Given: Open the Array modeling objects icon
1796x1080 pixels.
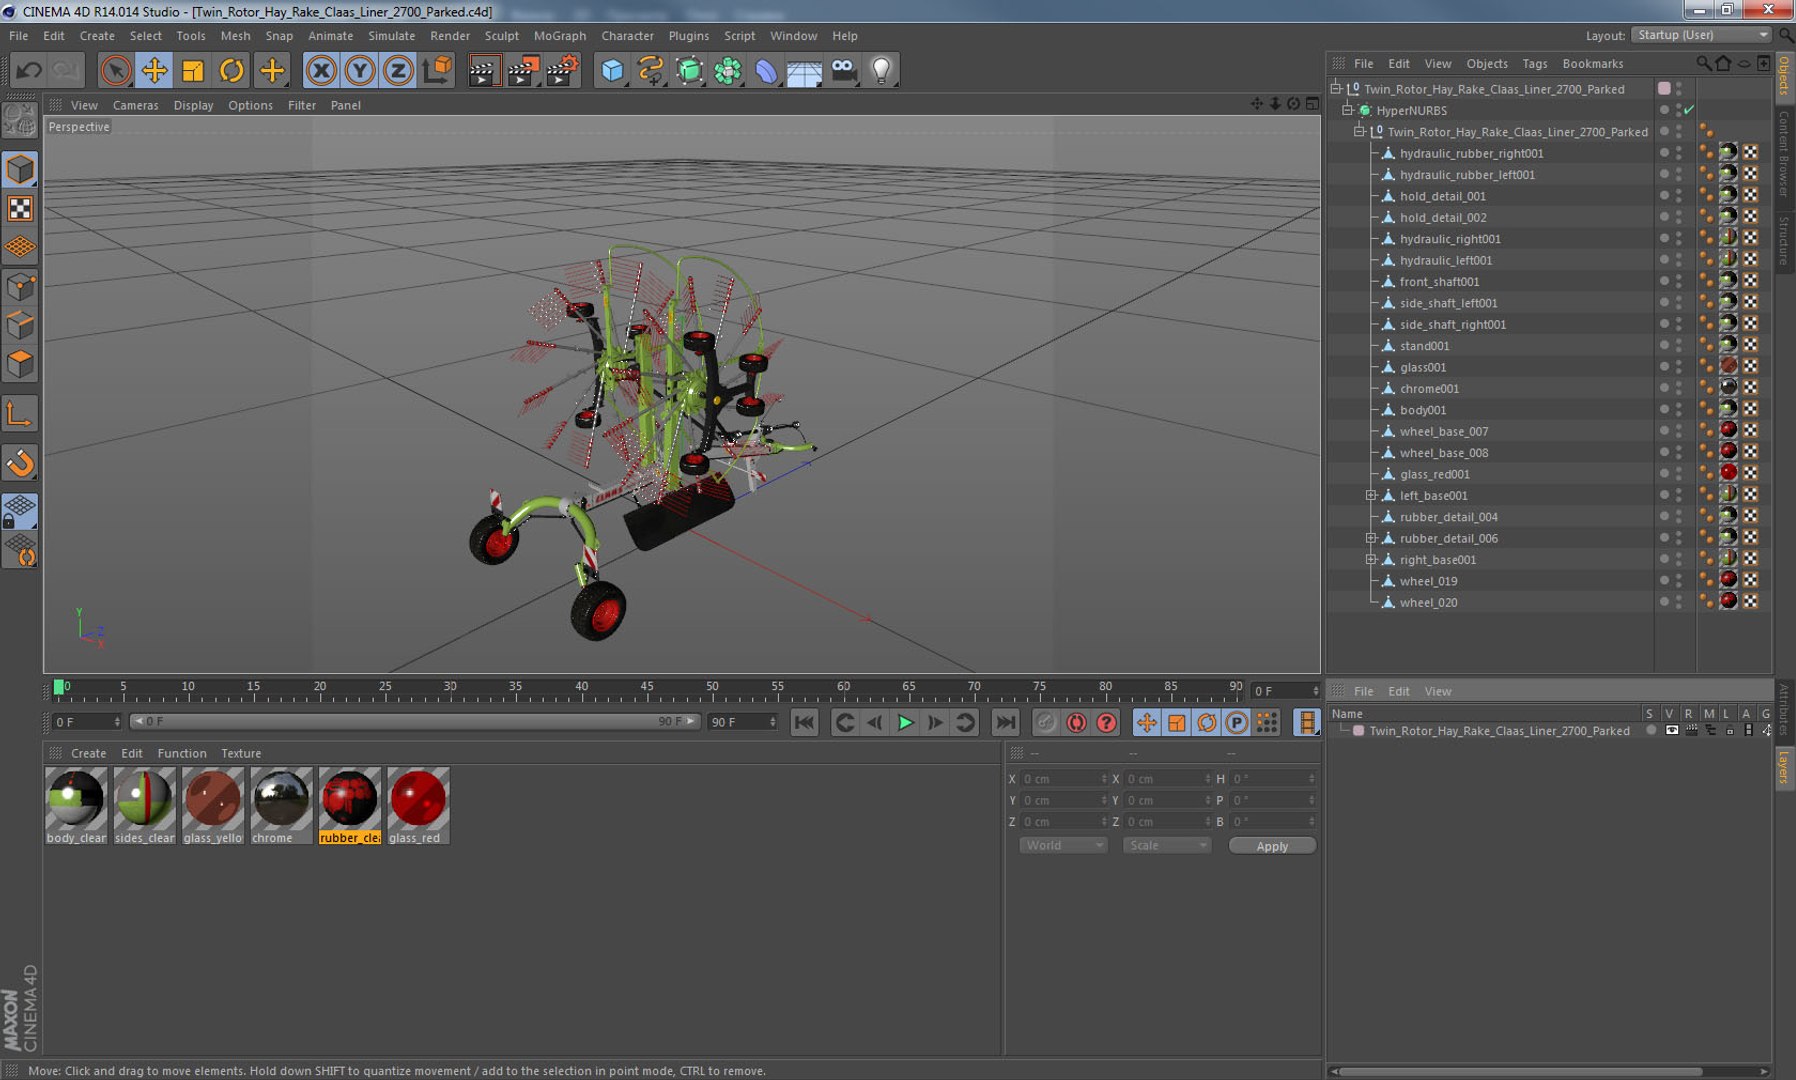Looking at the screenshot, I should [x=728, y=70].
